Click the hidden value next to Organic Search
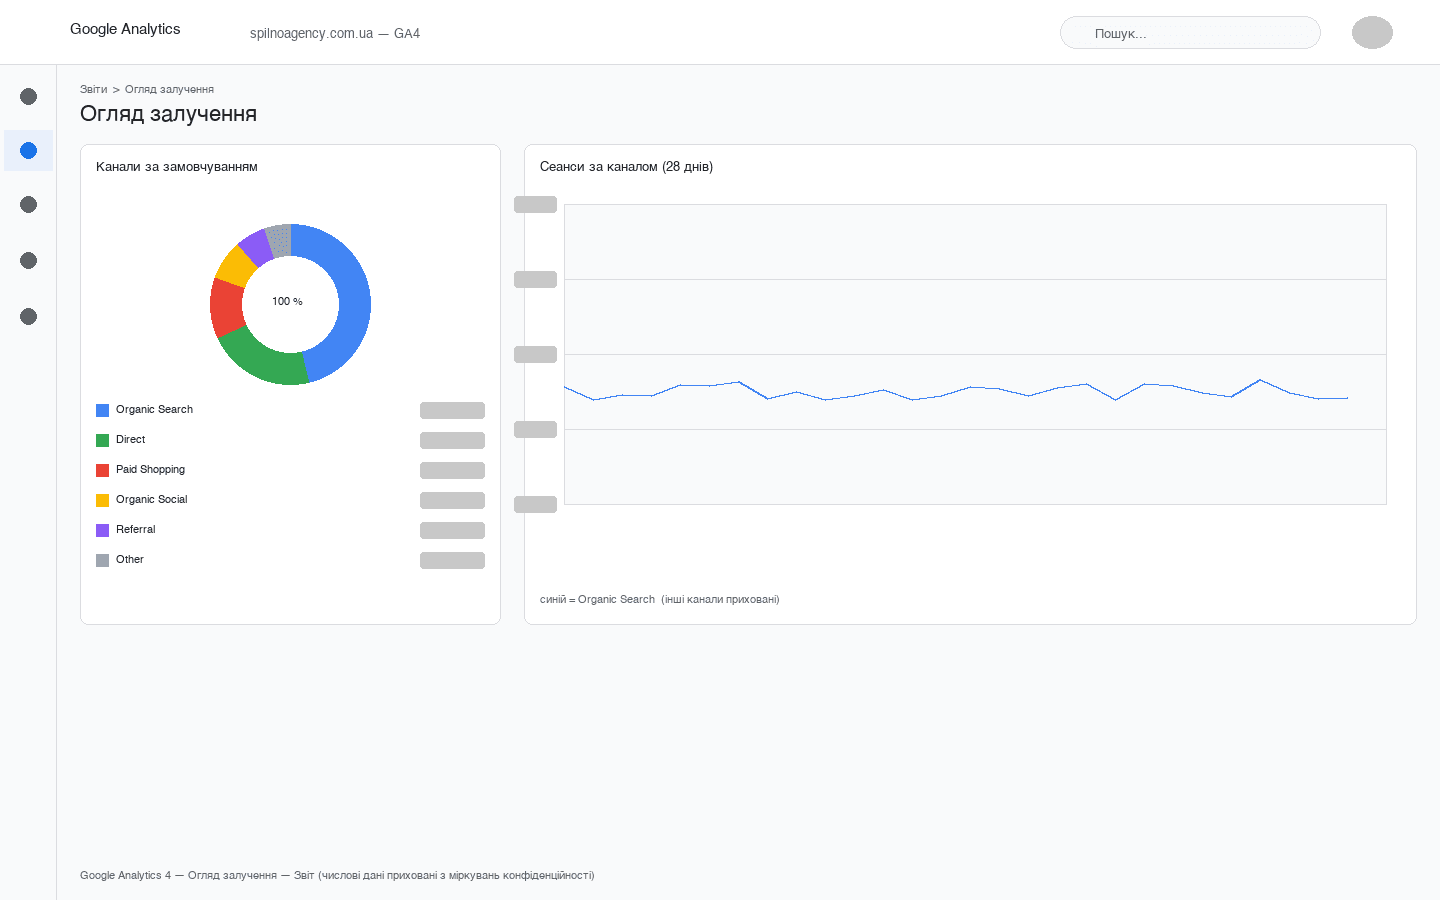 [x=452, y=410]
